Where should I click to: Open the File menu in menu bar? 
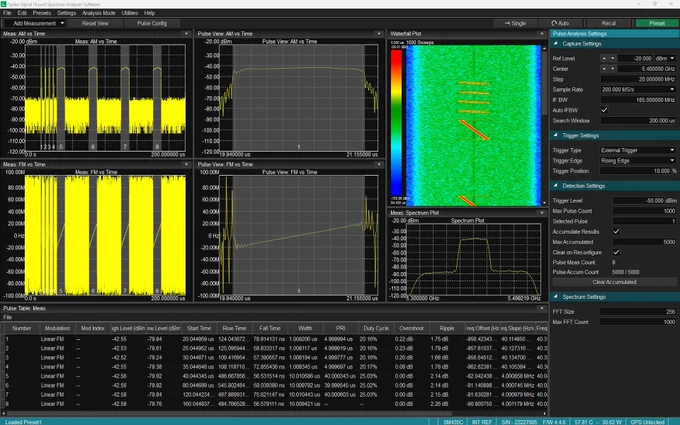7,13
